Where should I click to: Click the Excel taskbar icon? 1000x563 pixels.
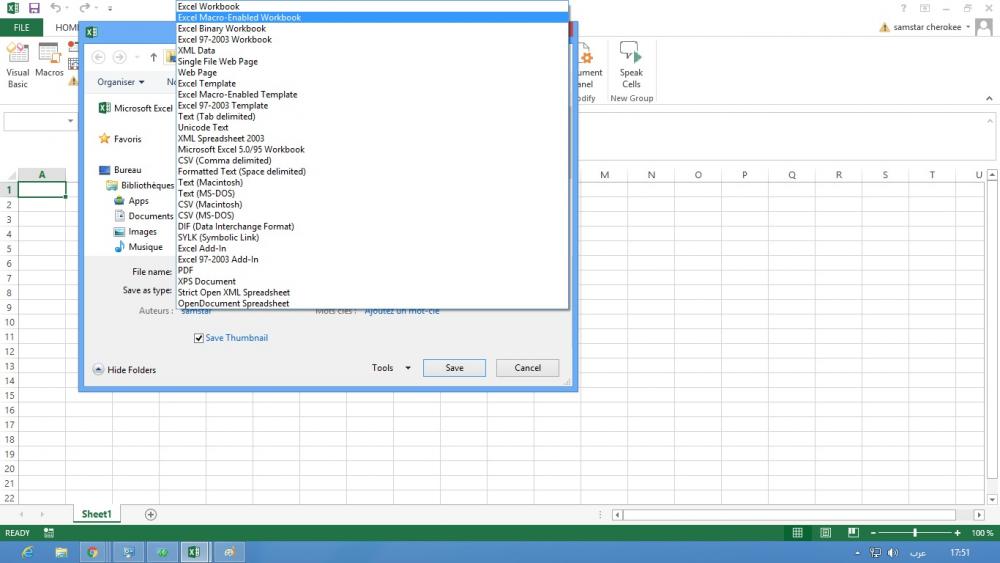coord(194,552)
